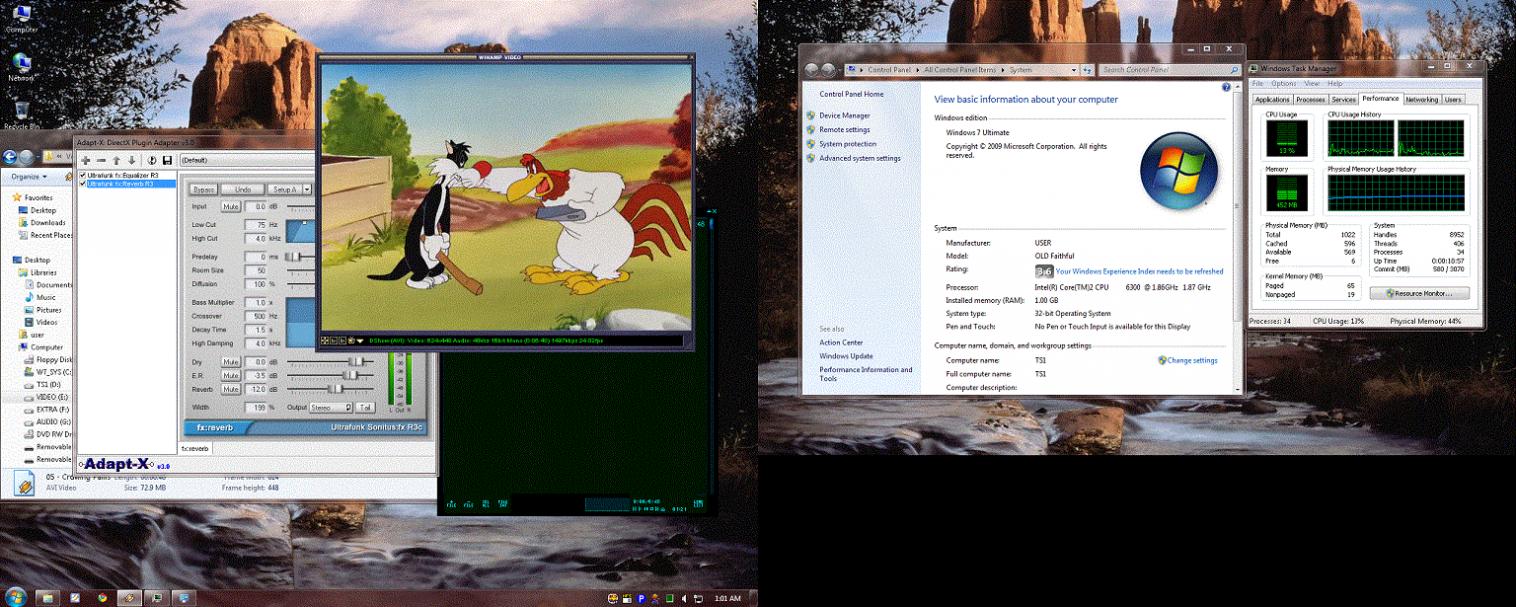
Task: Toggle Ultrafunk fx:Reverb R3 checkbox
Action: [83, 184]
